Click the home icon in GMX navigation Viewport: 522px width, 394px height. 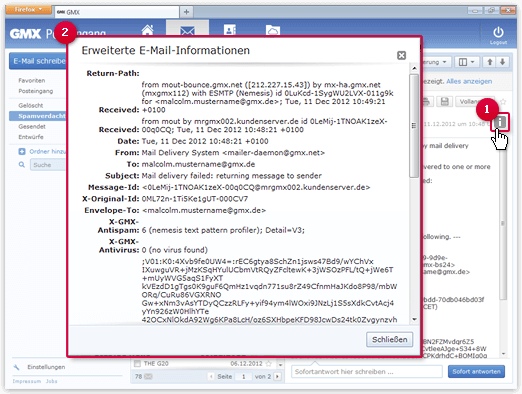point(147,30)
